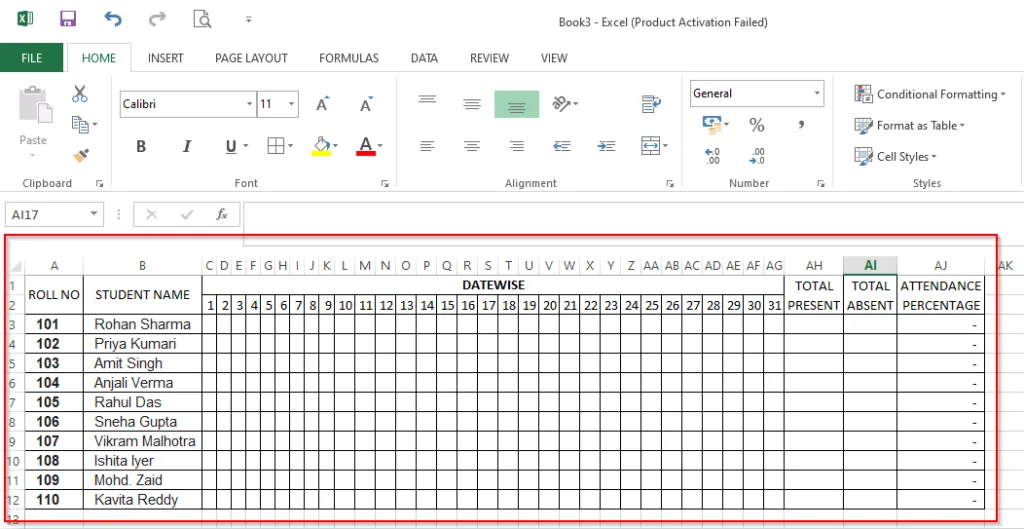The width and height of the screenshot is (1024, 529).
Task: Click the Redo arrow icon
Action: (157, 19)
